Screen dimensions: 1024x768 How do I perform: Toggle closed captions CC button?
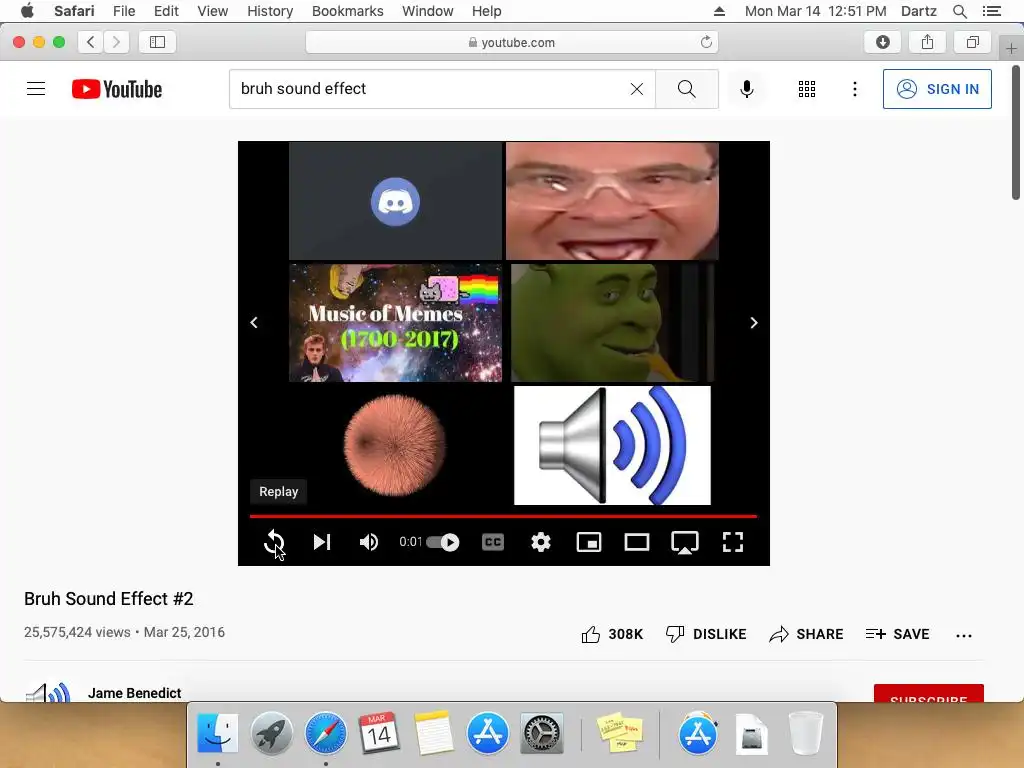coord(493,542)
